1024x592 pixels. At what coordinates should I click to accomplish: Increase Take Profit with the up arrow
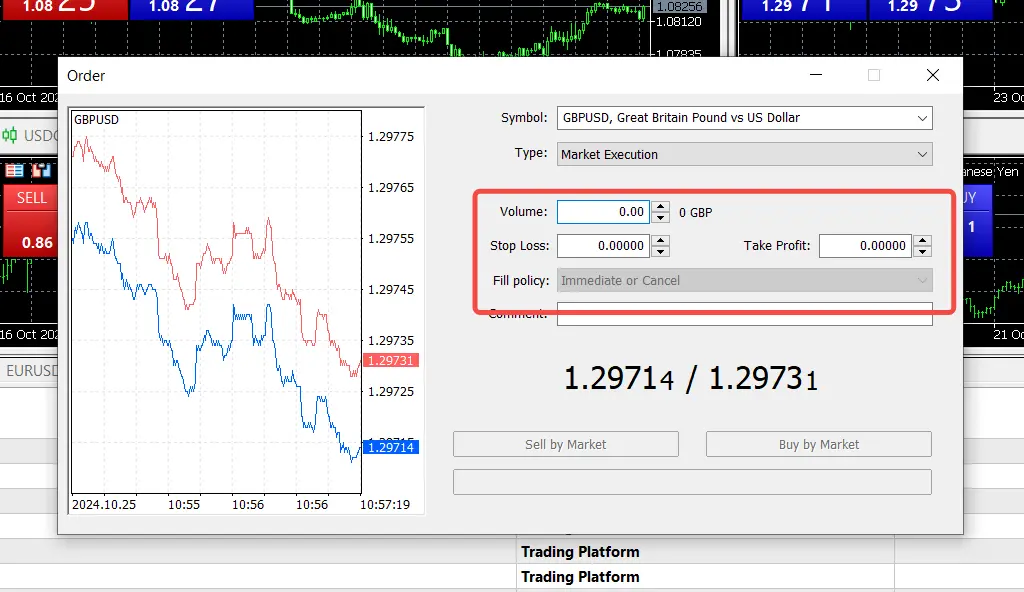click(x=922, y=240)
